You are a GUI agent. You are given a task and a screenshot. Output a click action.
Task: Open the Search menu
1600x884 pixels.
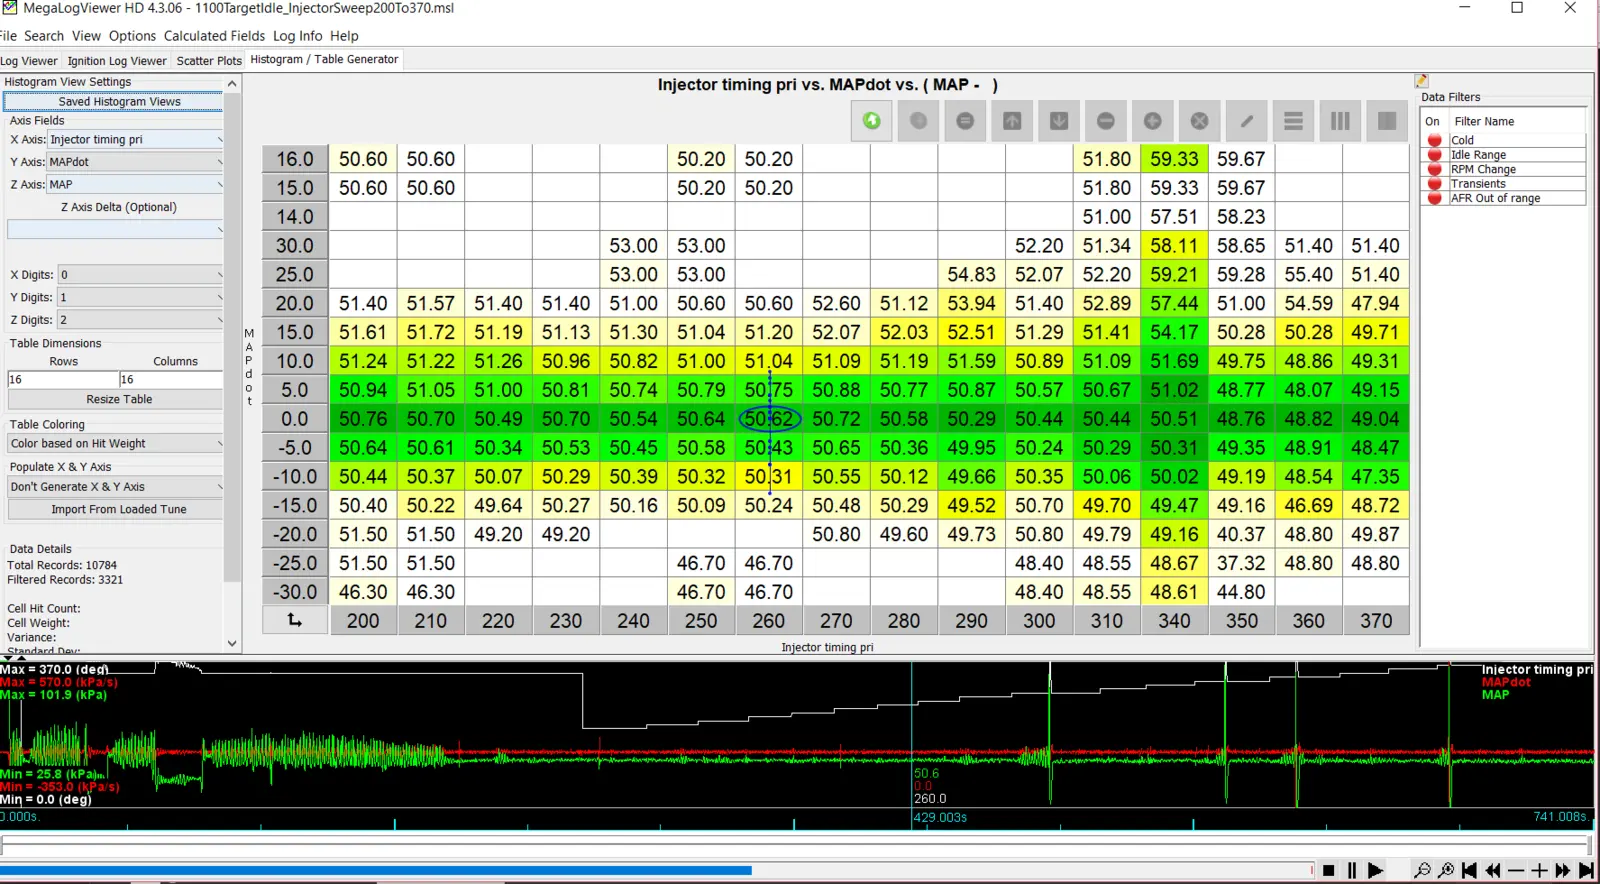(x=44, y=36)
